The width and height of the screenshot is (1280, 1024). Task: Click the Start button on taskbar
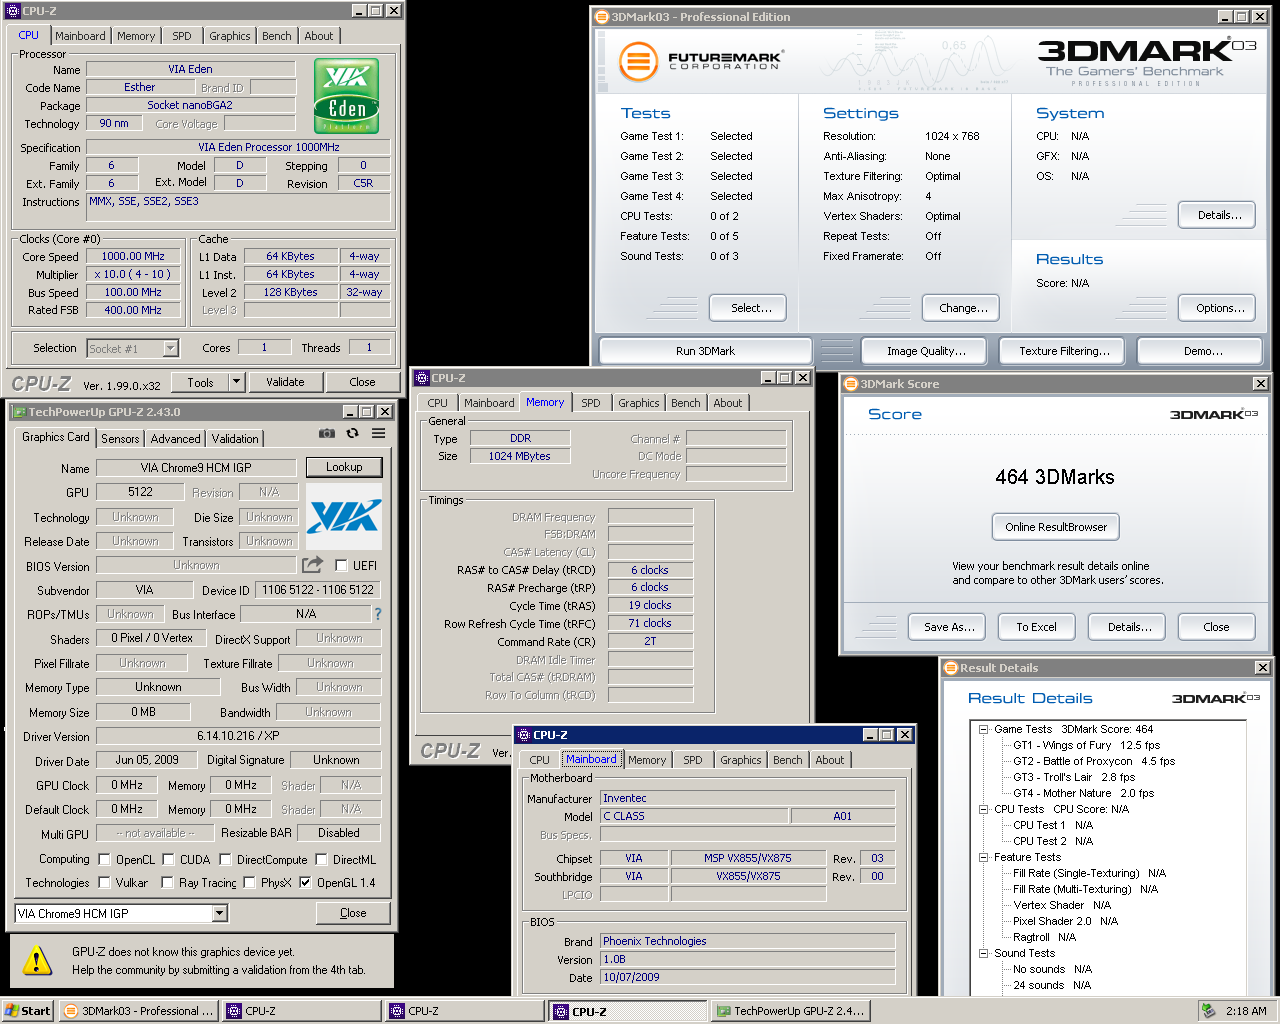tap(27, 1011)
